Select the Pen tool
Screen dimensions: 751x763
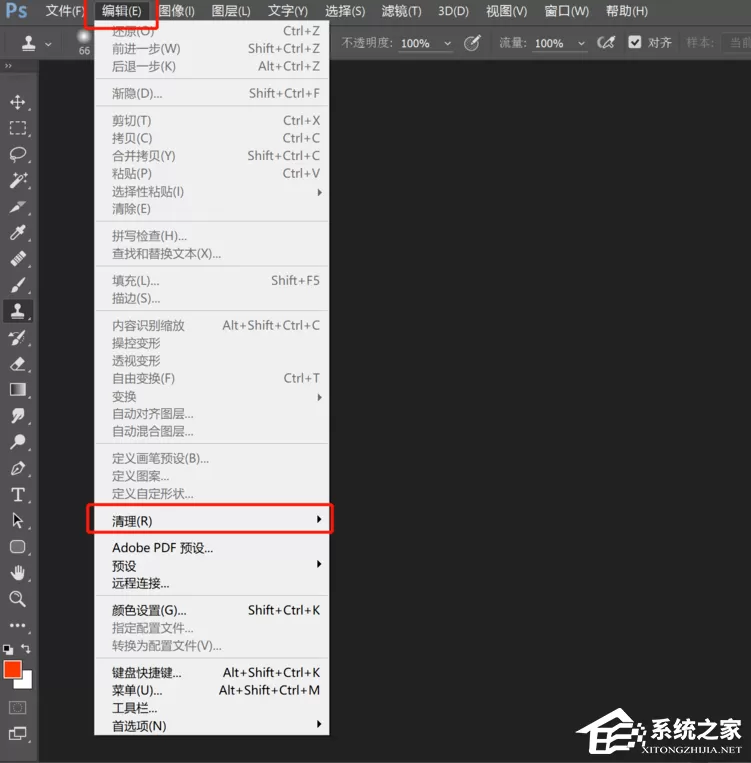coord(18,468)
